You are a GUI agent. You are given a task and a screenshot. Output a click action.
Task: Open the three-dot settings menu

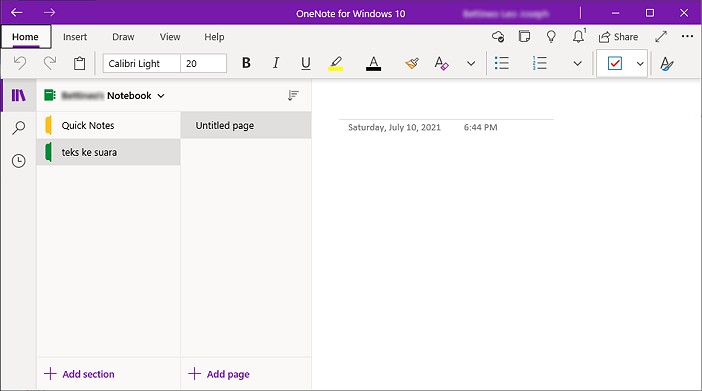(x=687, y=36)
